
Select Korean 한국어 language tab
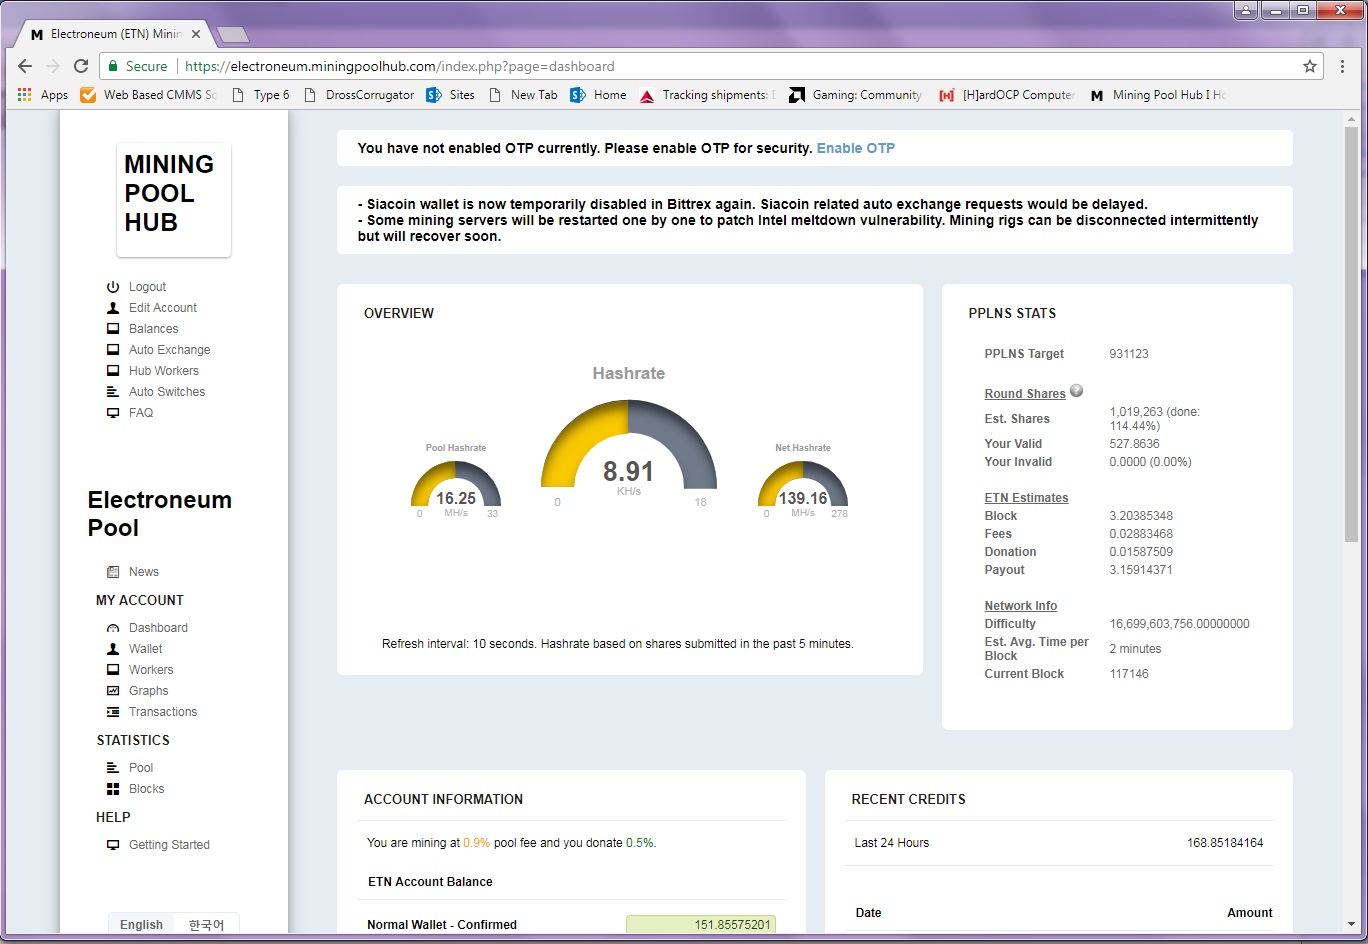206,924
